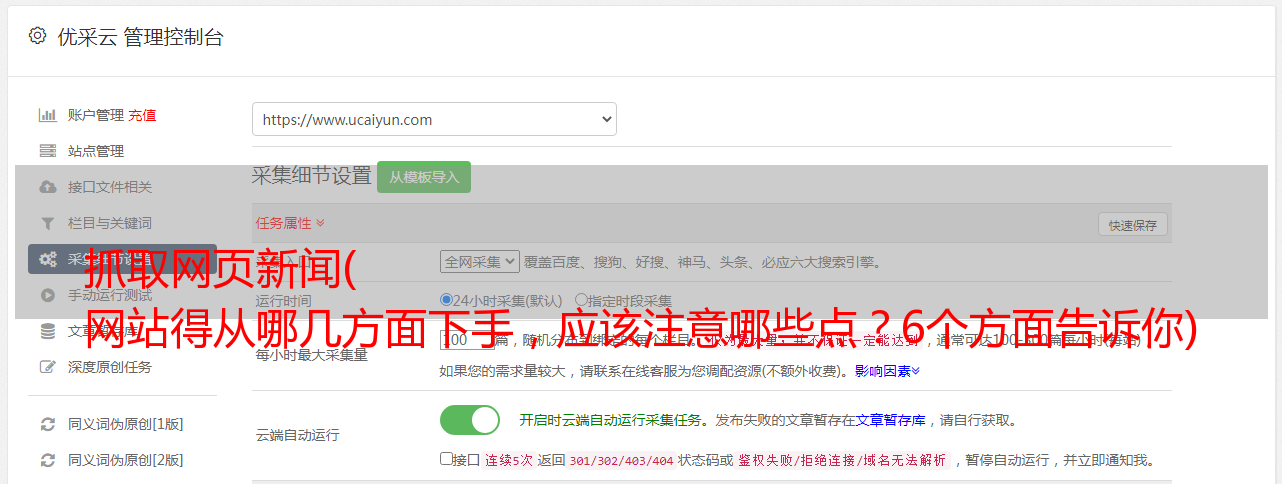
Task: Open 栏目与关键词 menu item
Action: 110,223
